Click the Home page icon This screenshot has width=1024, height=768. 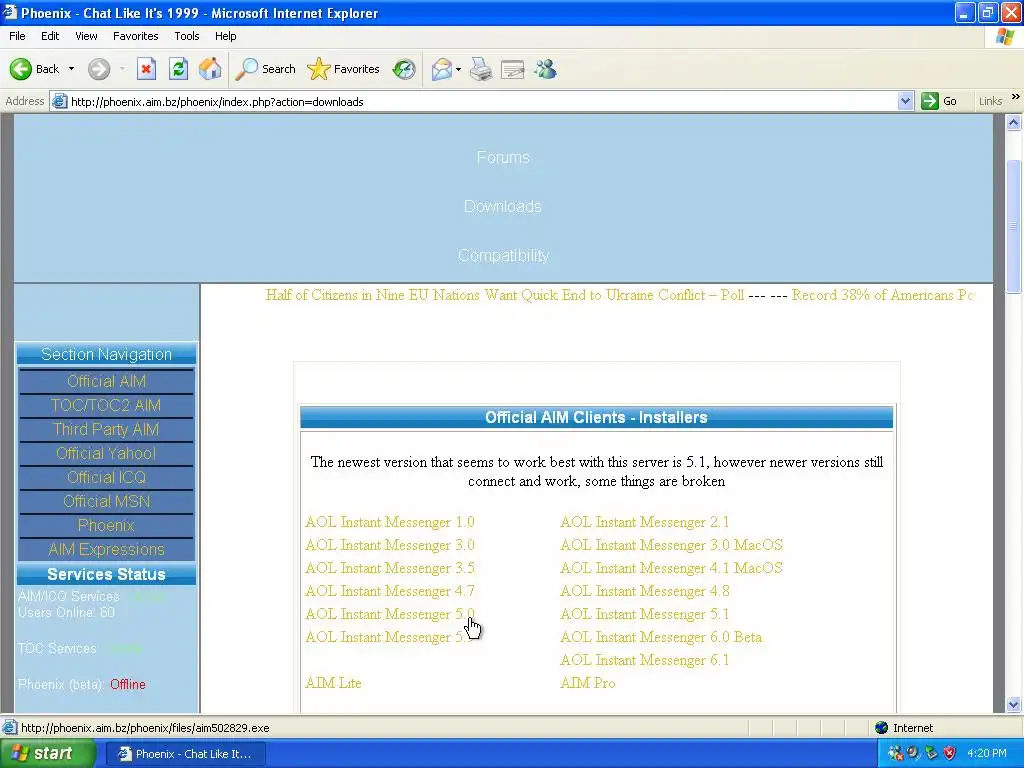pyautogui.click(x=210, y=69)
